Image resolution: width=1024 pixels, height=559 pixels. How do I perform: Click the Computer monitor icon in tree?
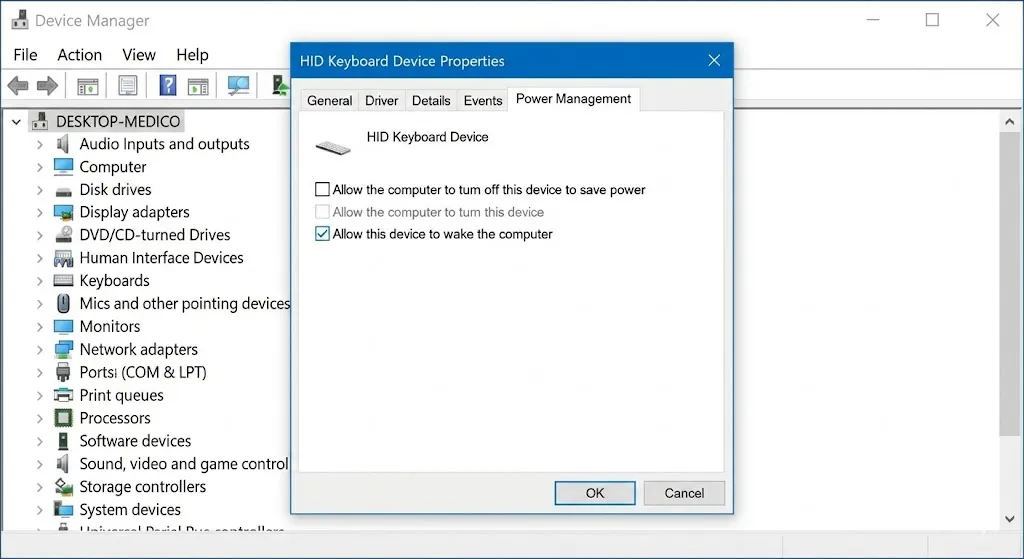(63, 167)
